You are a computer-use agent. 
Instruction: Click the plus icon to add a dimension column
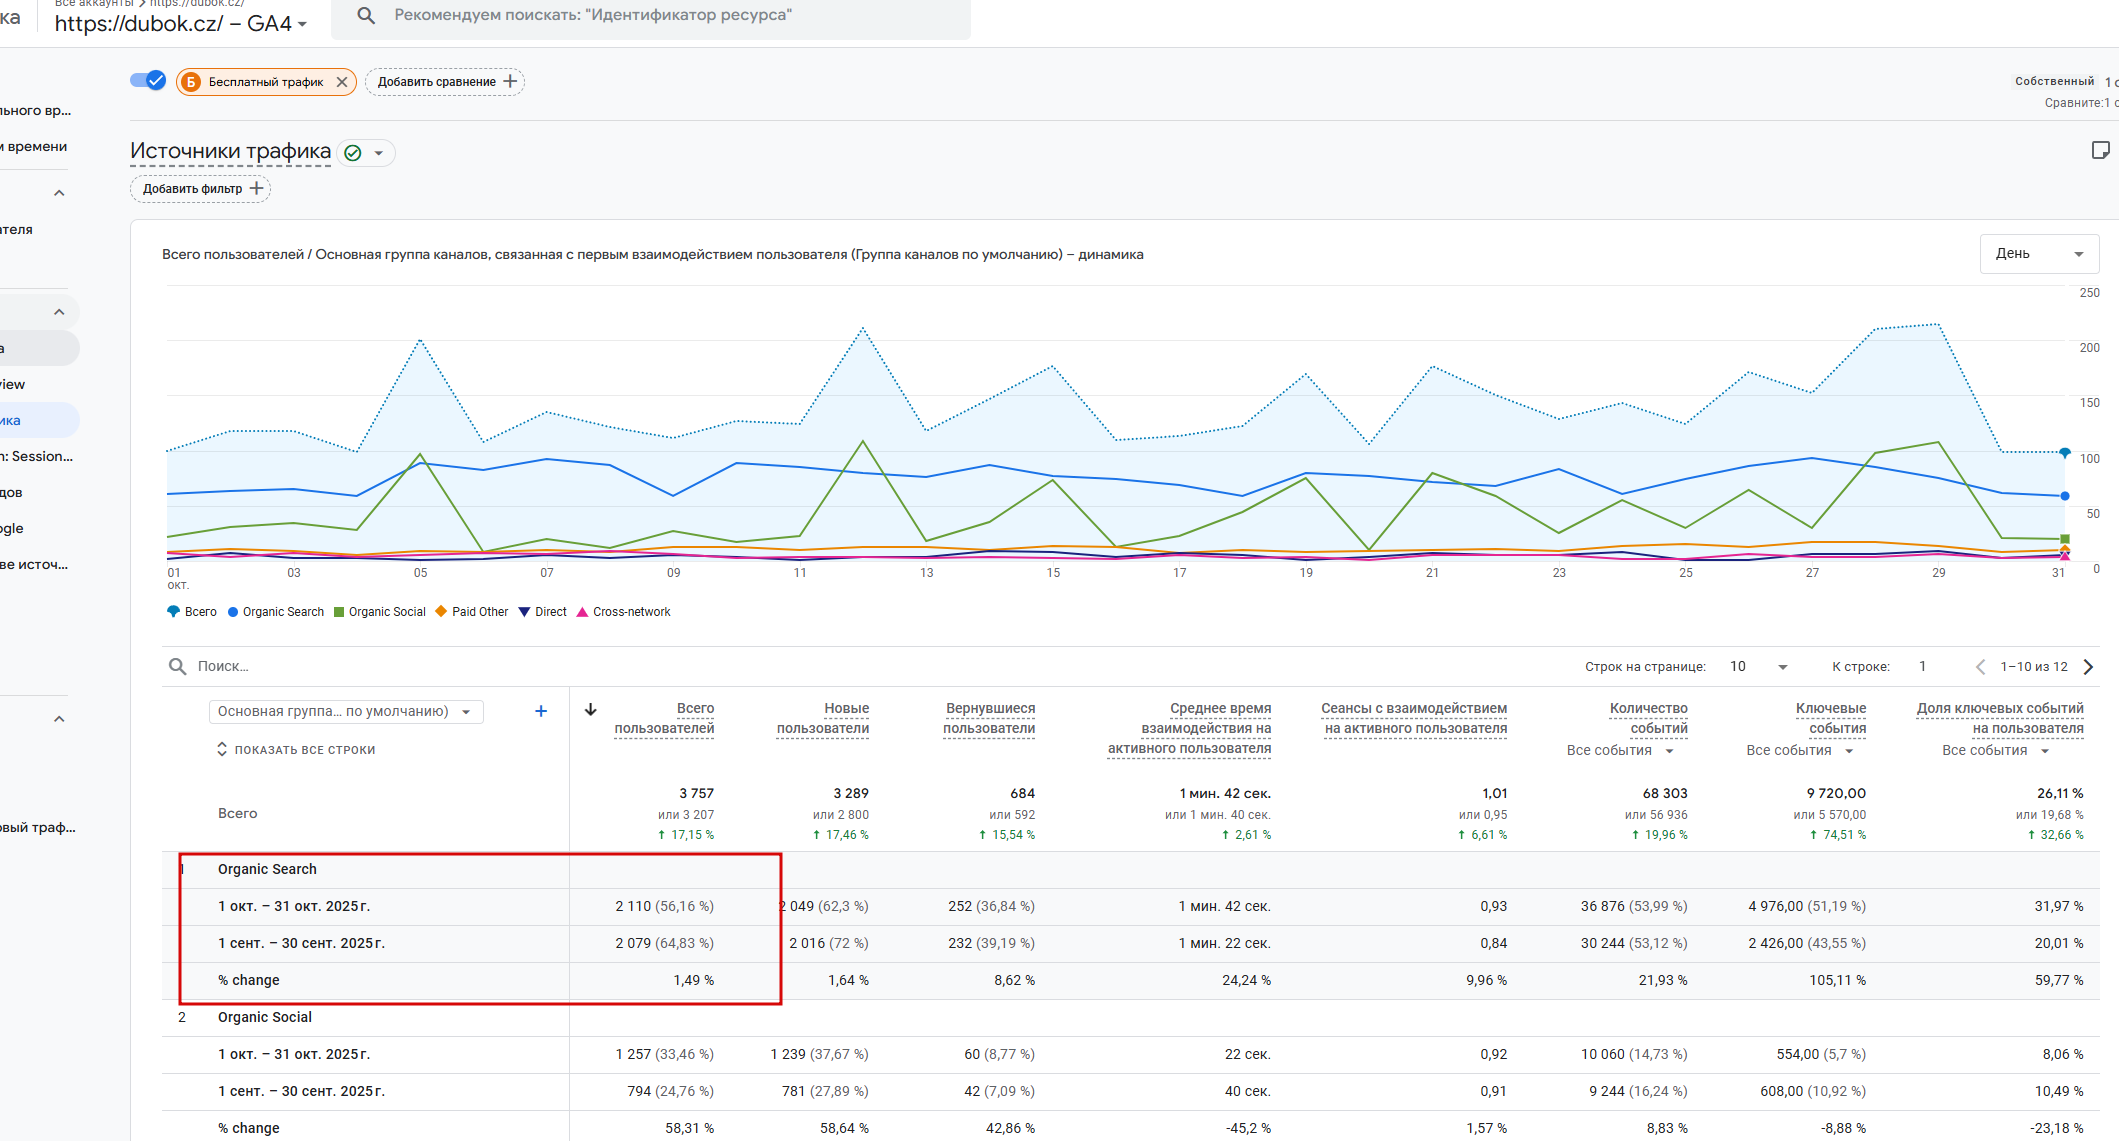(x=541, y=711)
